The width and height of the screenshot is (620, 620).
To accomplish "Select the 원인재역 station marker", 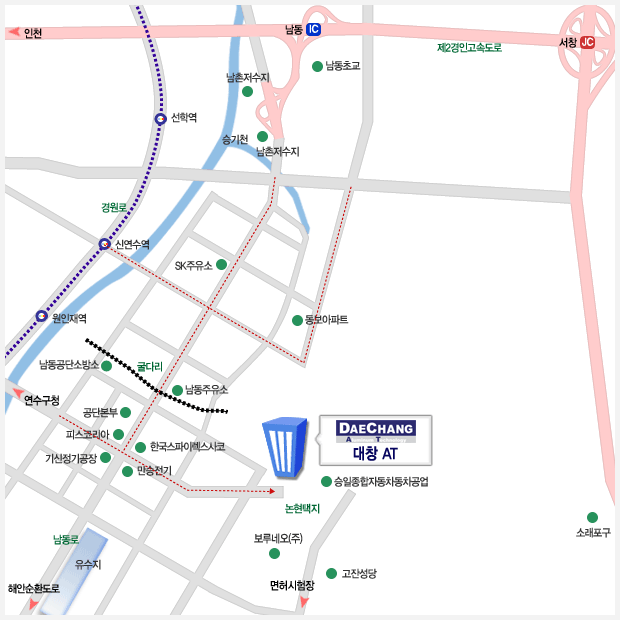I will (41, 316).
